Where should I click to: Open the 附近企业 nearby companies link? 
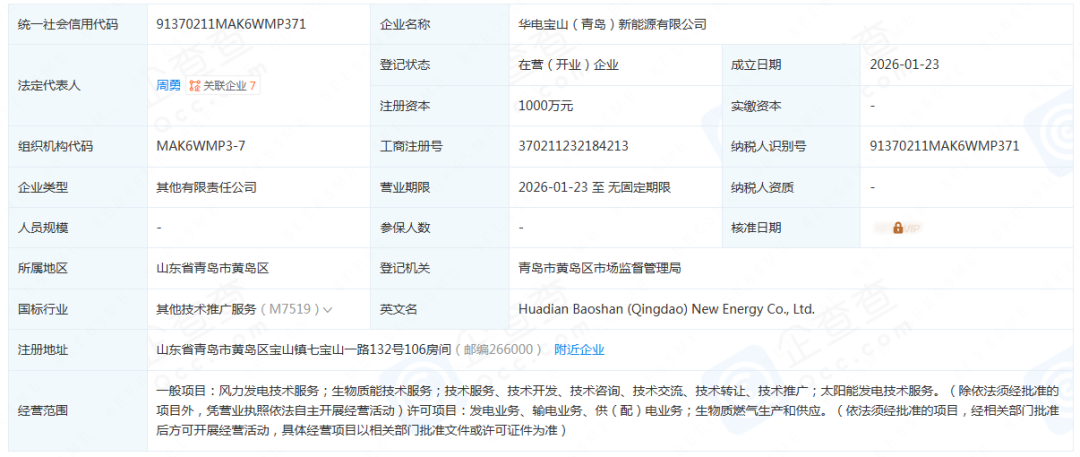(x=579, y=350)
